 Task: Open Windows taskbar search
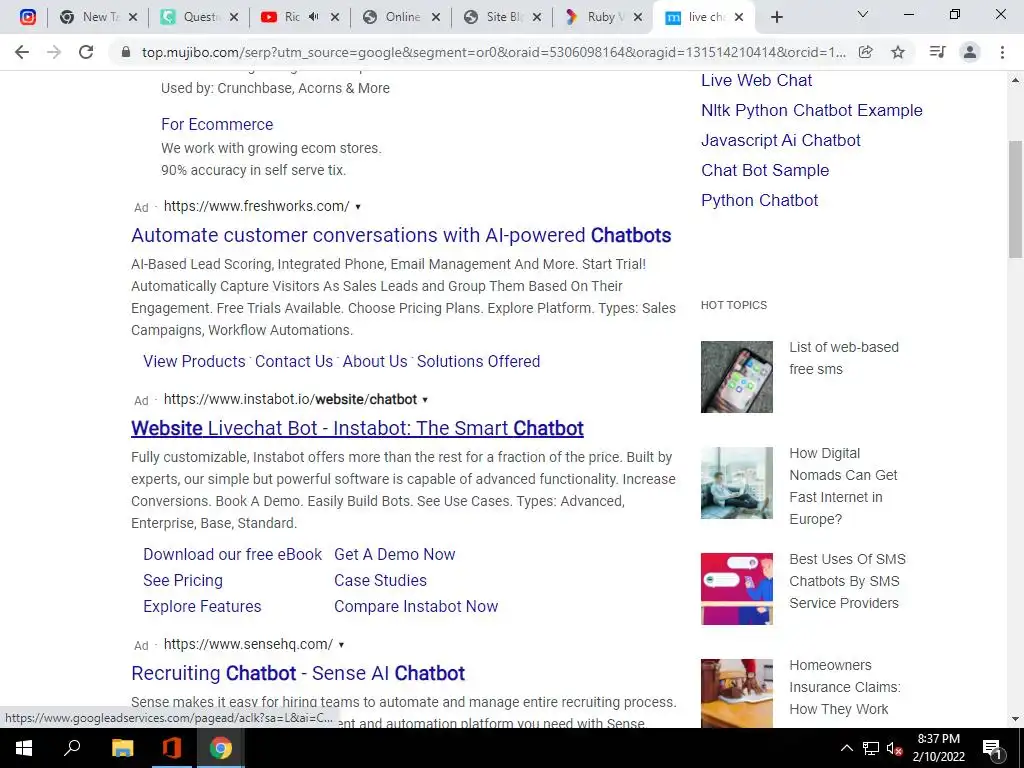click(72, 748)
